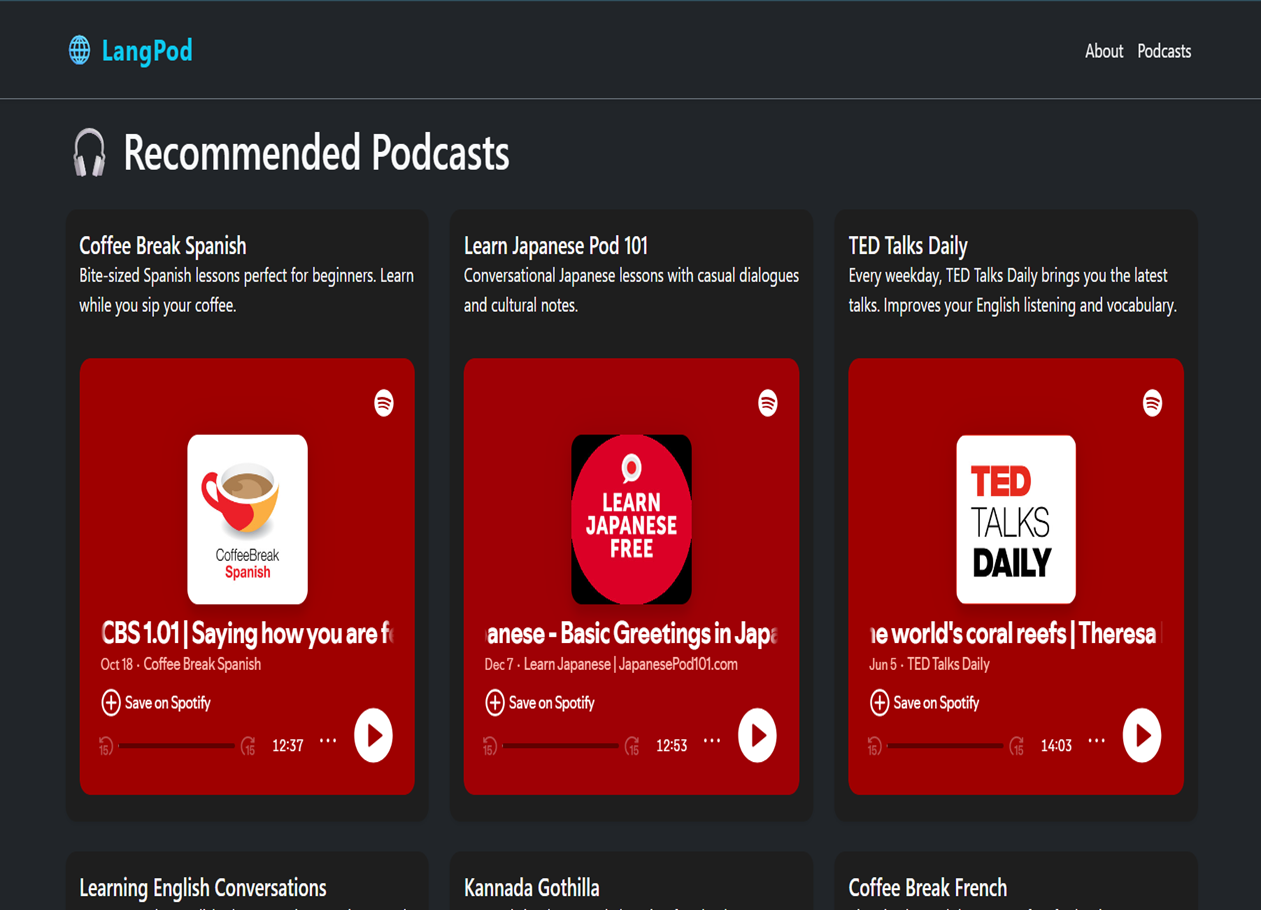Click the Coffee Break Spanish progress bar
1261x910 pixels.
click(177, 746)
